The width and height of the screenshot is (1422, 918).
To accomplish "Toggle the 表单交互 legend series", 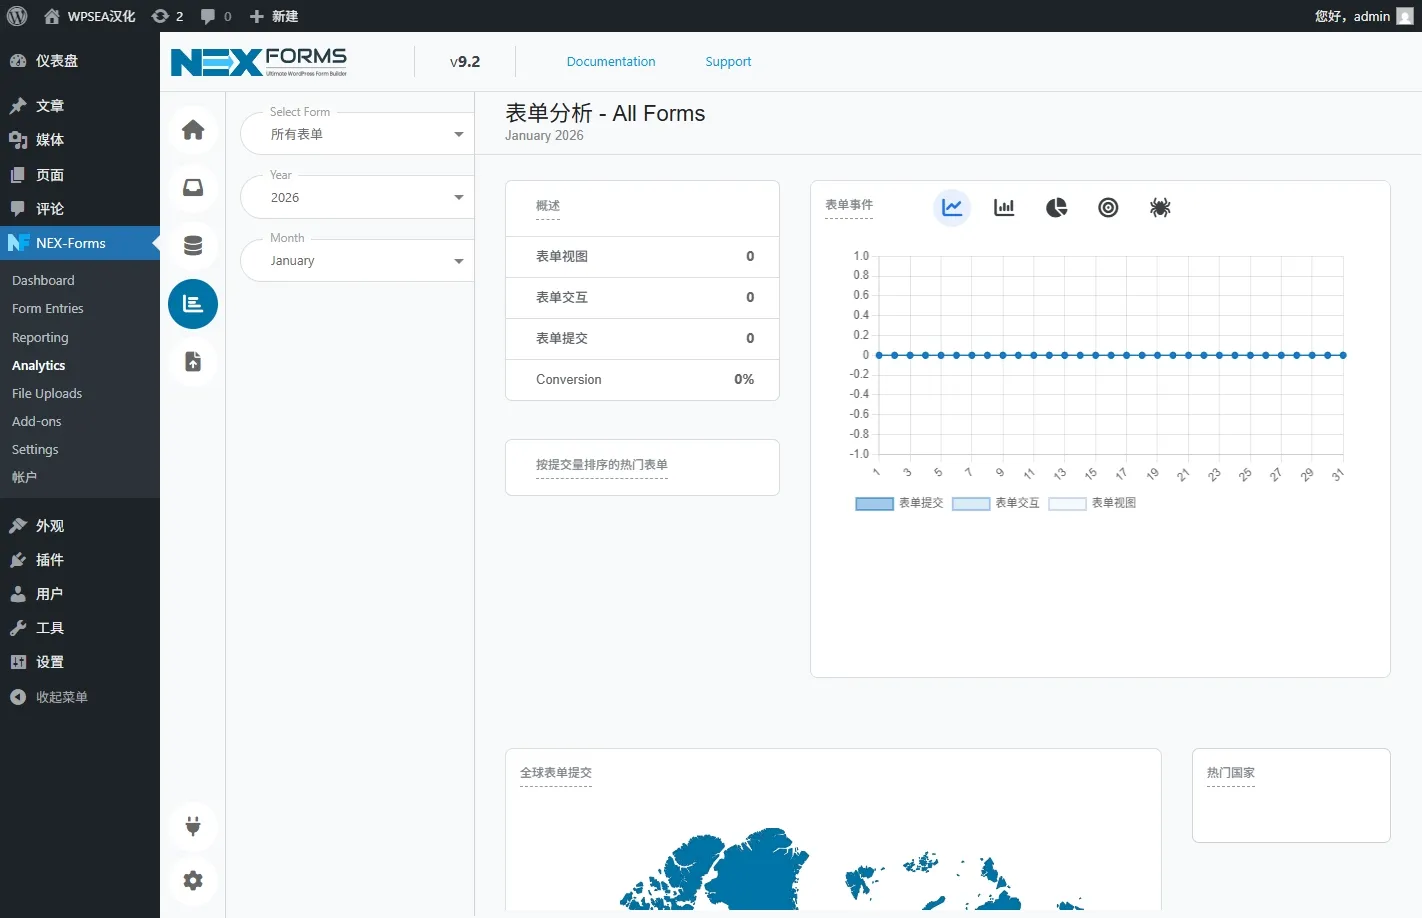I will [x=996, y=503].
